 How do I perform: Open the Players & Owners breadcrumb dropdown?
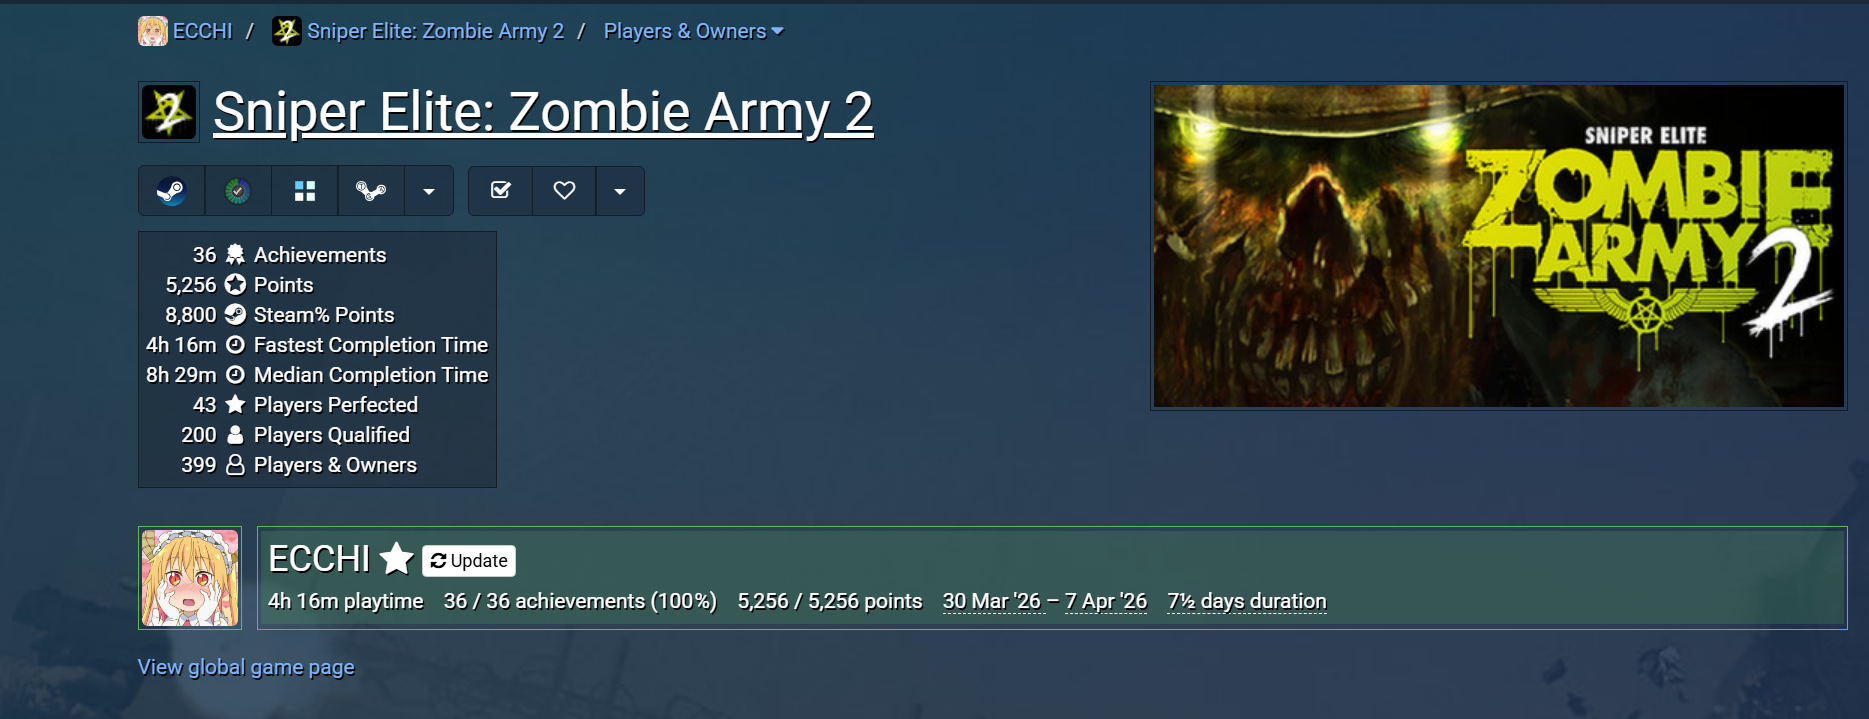click(693, 31)
